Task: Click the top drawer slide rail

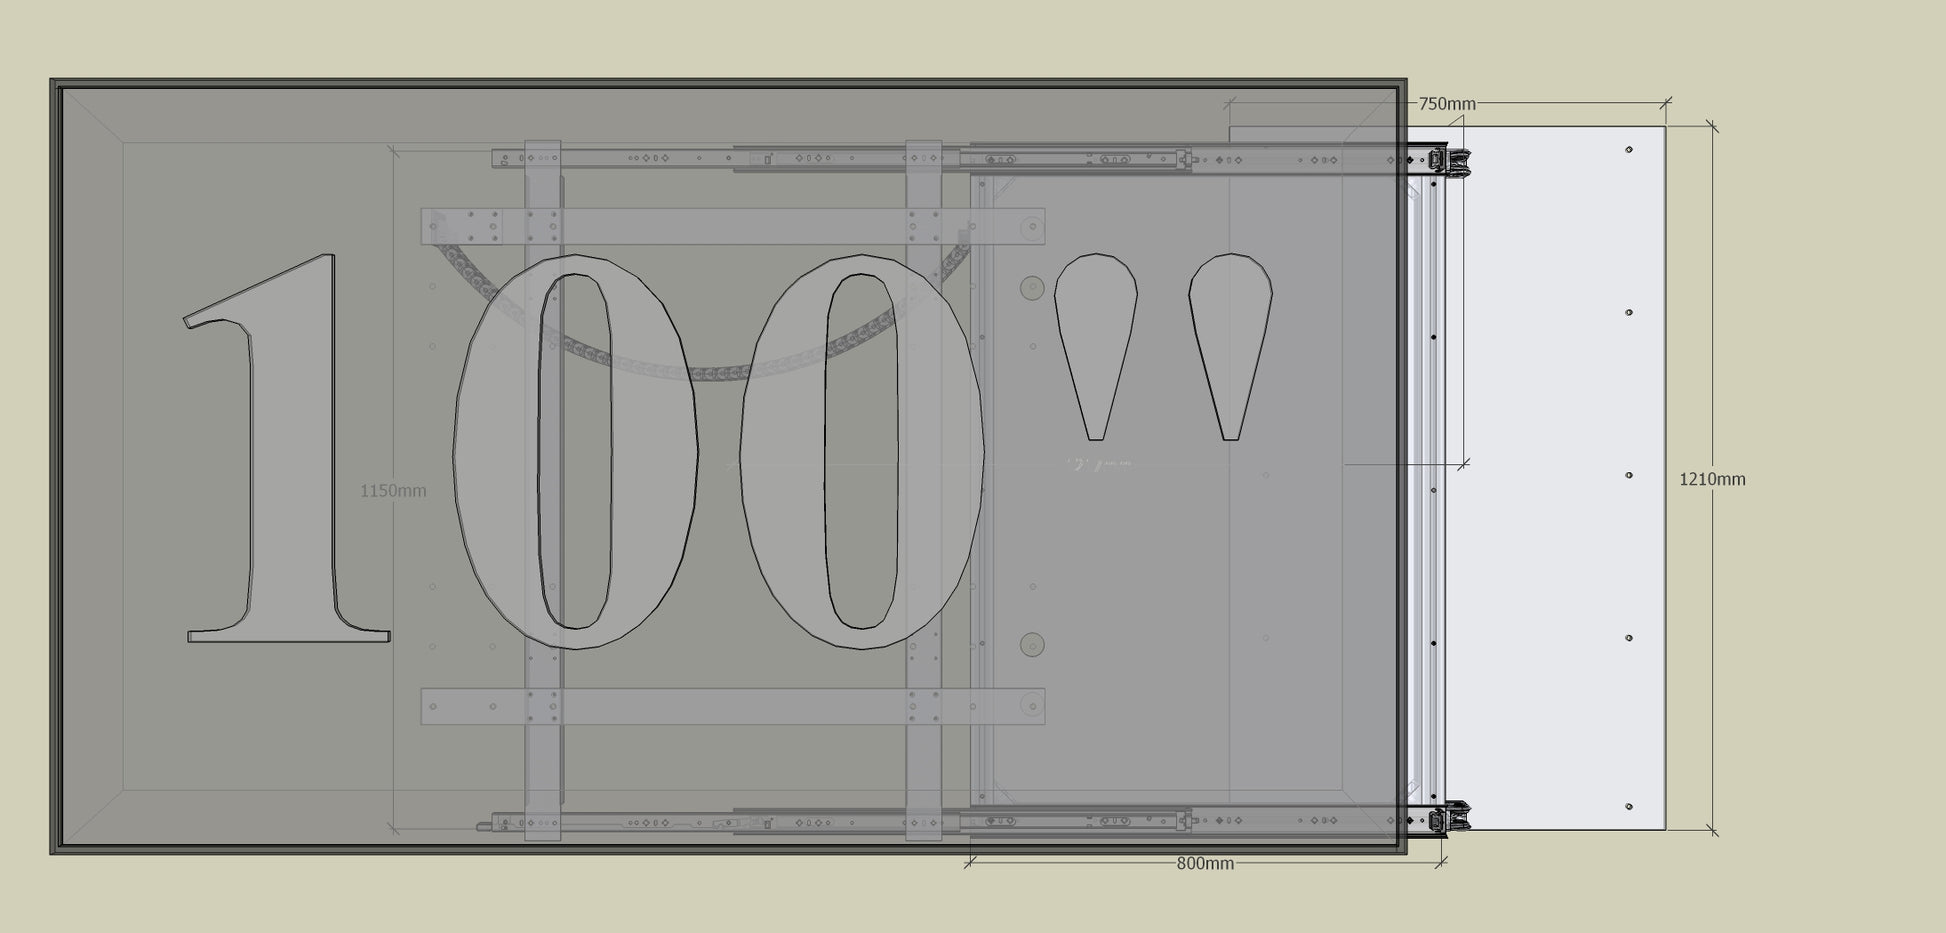Action: coord(840,158)
